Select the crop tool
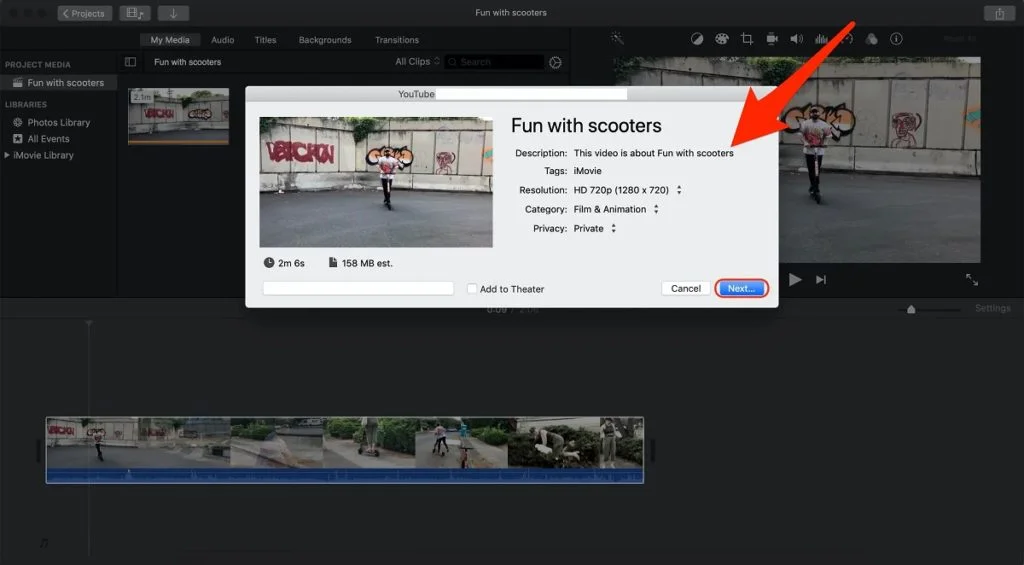 [x=747, y=39]
